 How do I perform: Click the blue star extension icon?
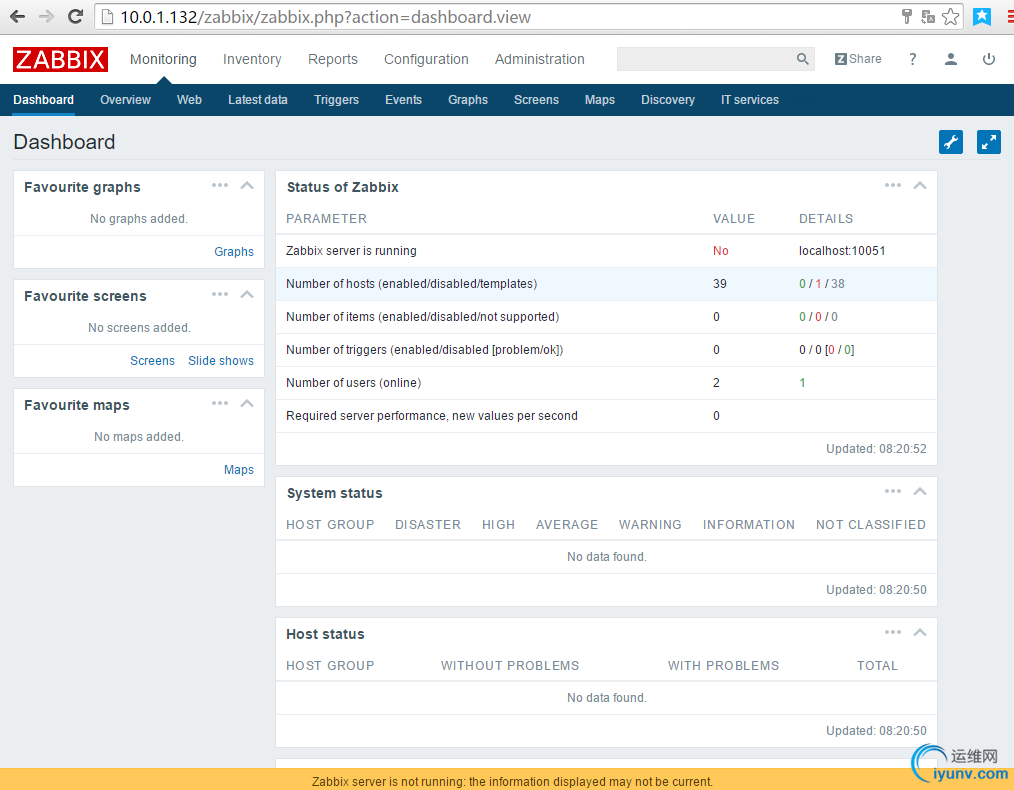(982, 17)
